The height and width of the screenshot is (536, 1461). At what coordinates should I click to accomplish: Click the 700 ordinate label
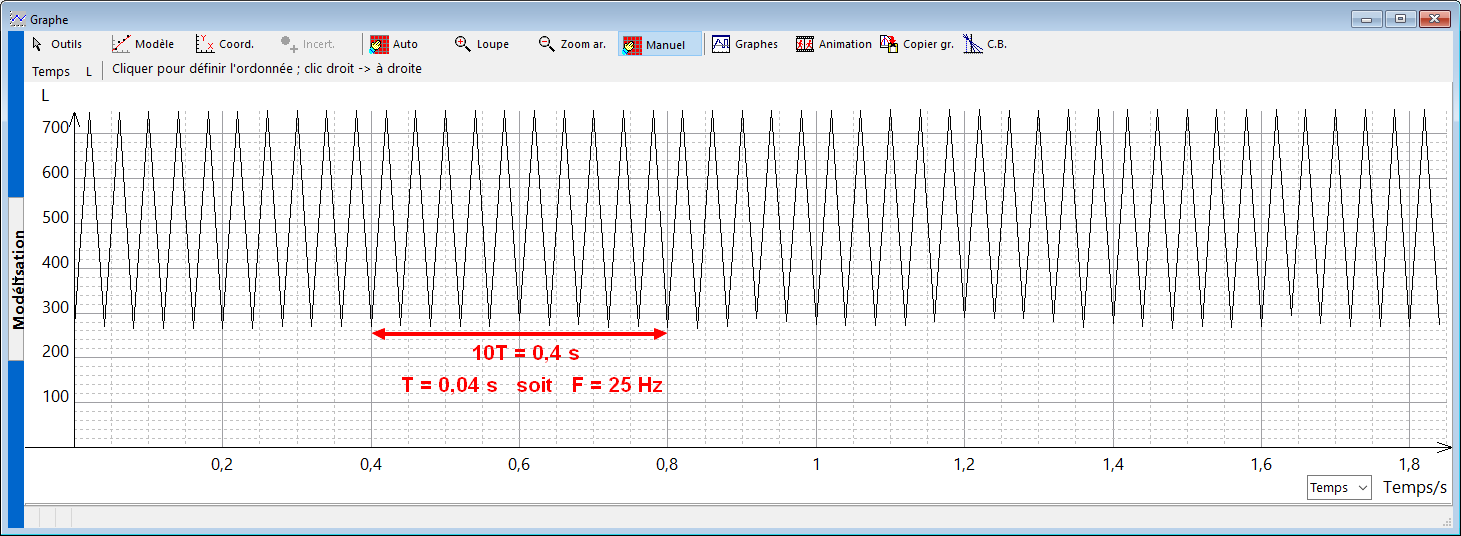click(55, 128)
